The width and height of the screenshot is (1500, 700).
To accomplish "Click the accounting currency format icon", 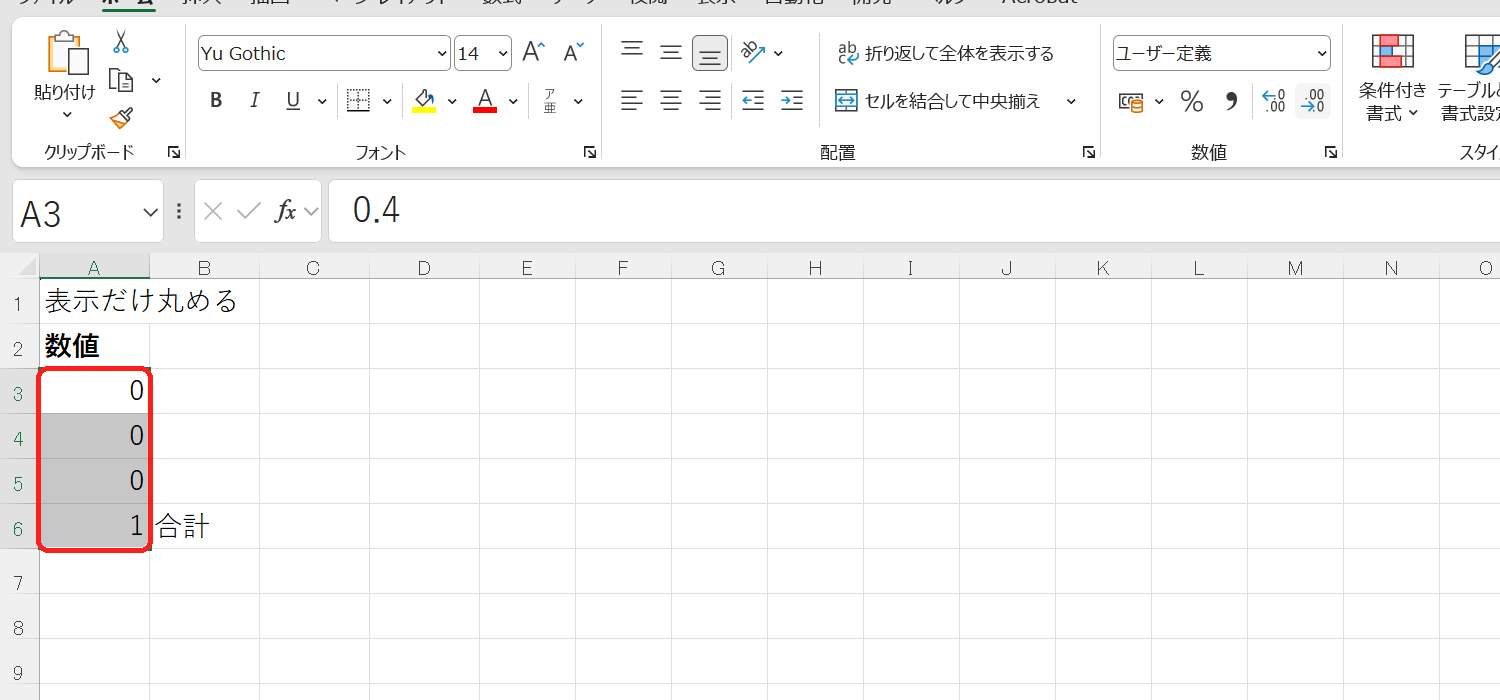I will pyautogui.click(x=1131, y=101).
